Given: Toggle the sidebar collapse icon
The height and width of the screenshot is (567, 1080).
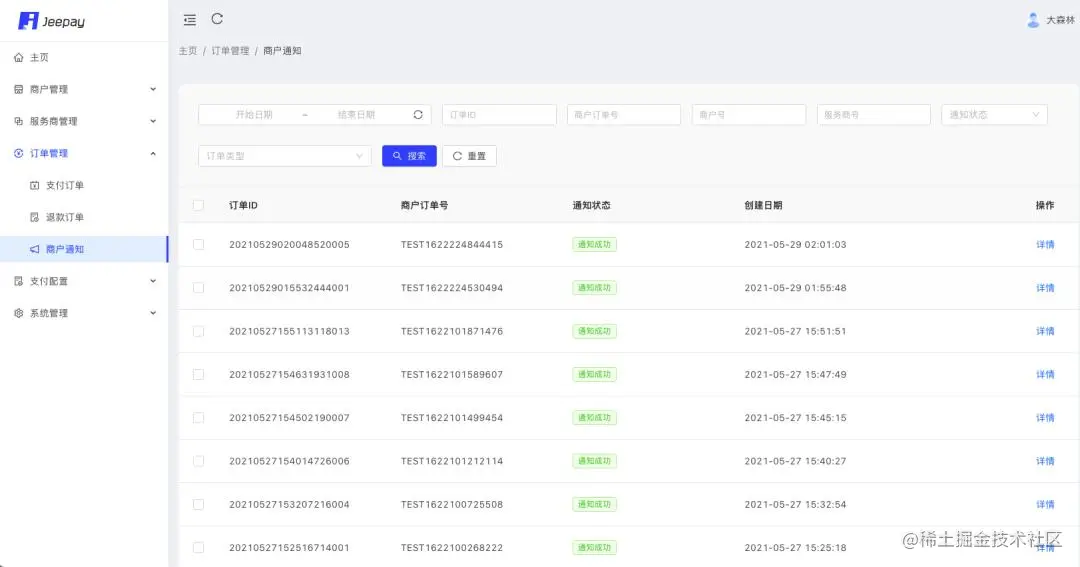Looking at the screenshot, I should click(x=189, y=20).
